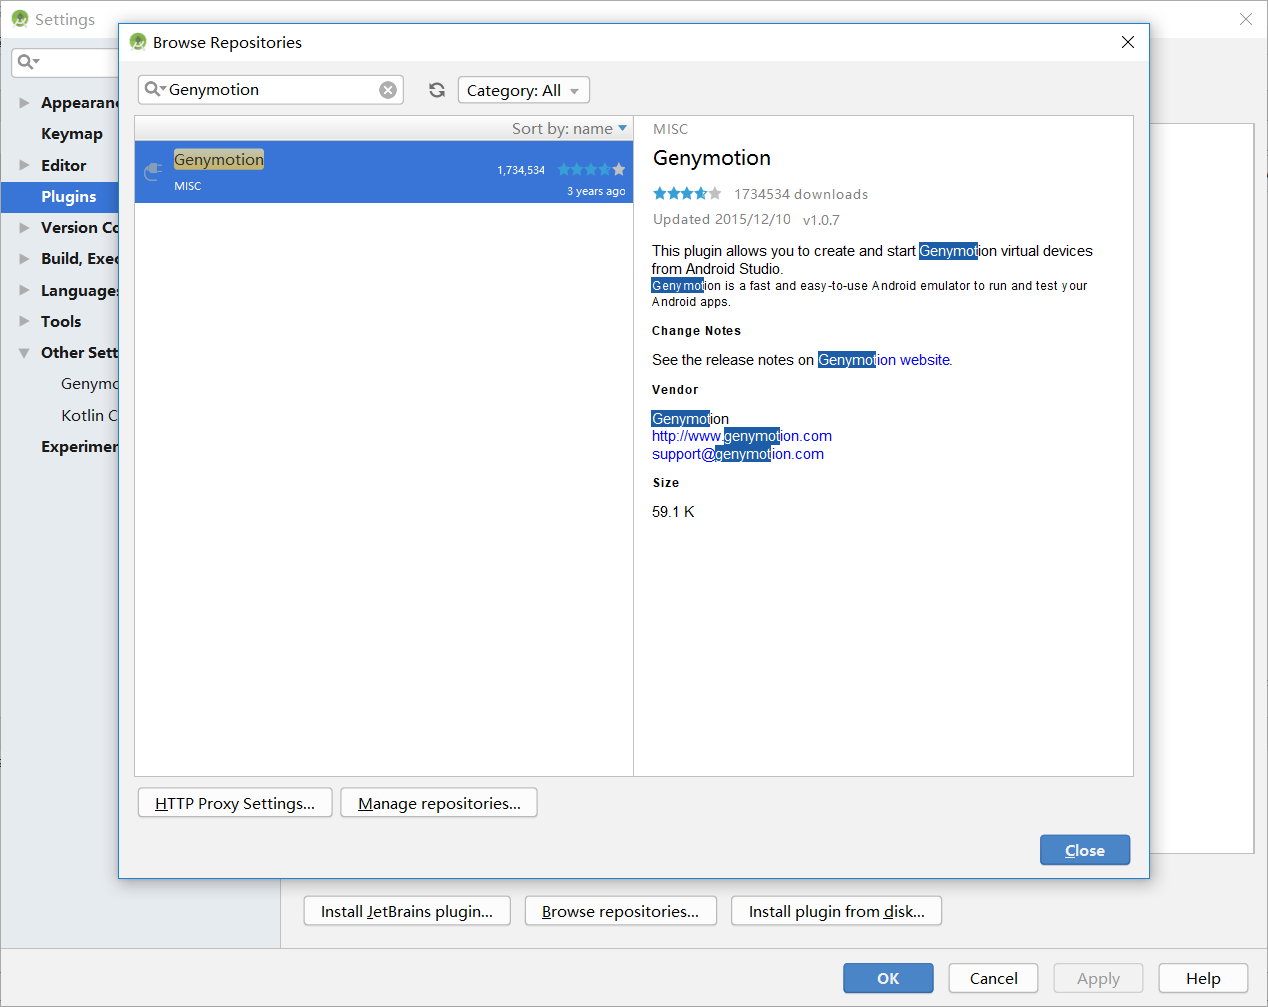The width and height of the screenshot is (1268, 1007).
Task: Click Cancel in Settings window
Action: pos(994,978)
